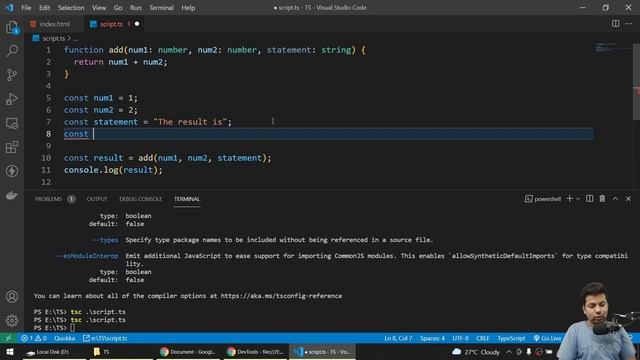The image size is (640, 360).
Task: Click the add function name on line 1
Action: coord(116,50)
